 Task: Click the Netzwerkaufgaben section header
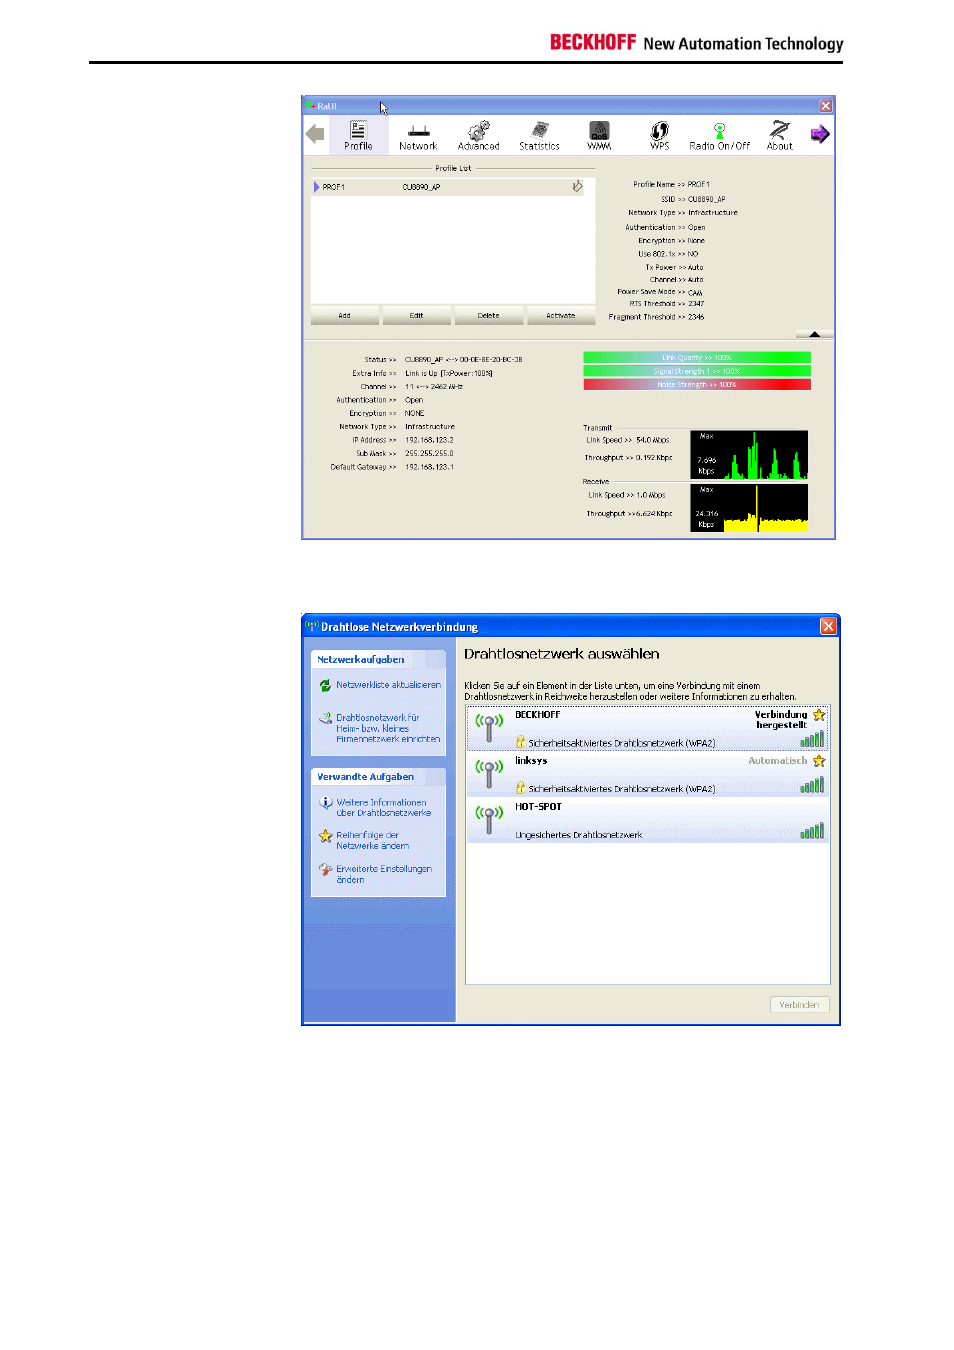pos(378,660)
